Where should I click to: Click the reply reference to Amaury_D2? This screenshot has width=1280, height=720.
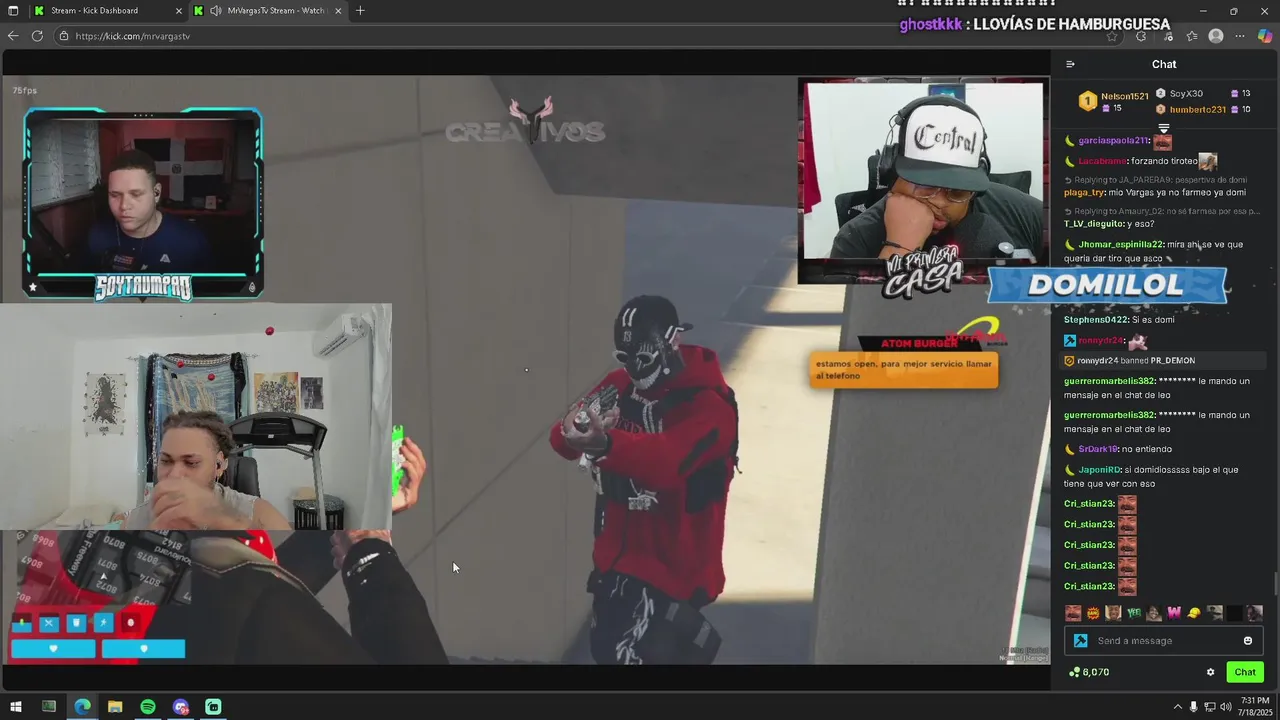[x=1161, y=212]
